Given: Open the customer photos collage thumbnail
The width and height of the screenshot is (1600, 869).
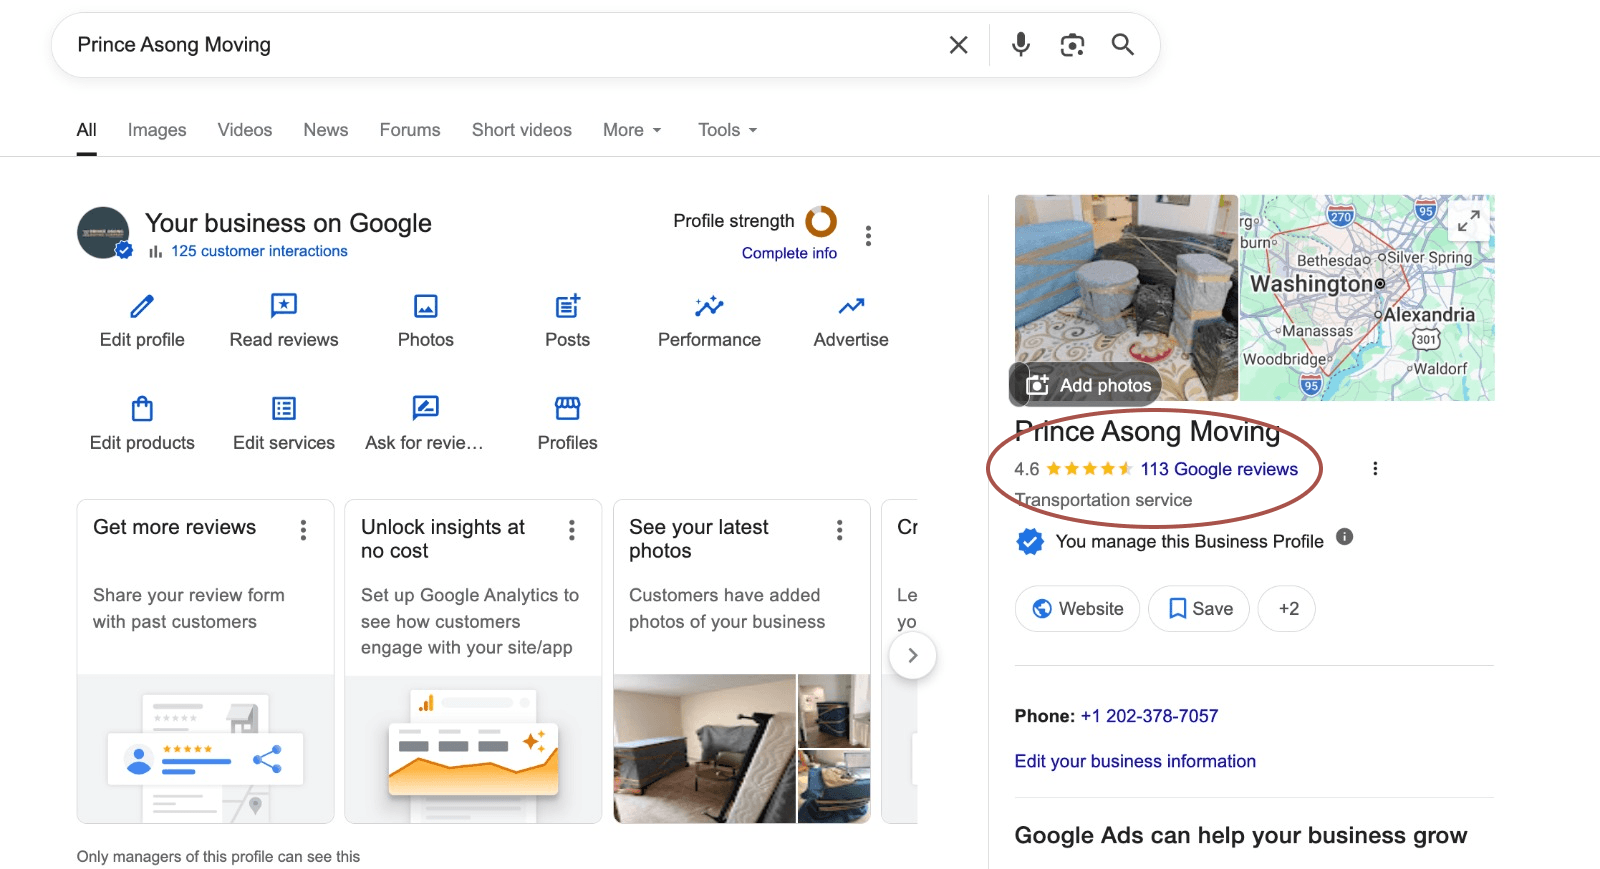Looking at the screenshot, I should (742, 749).
